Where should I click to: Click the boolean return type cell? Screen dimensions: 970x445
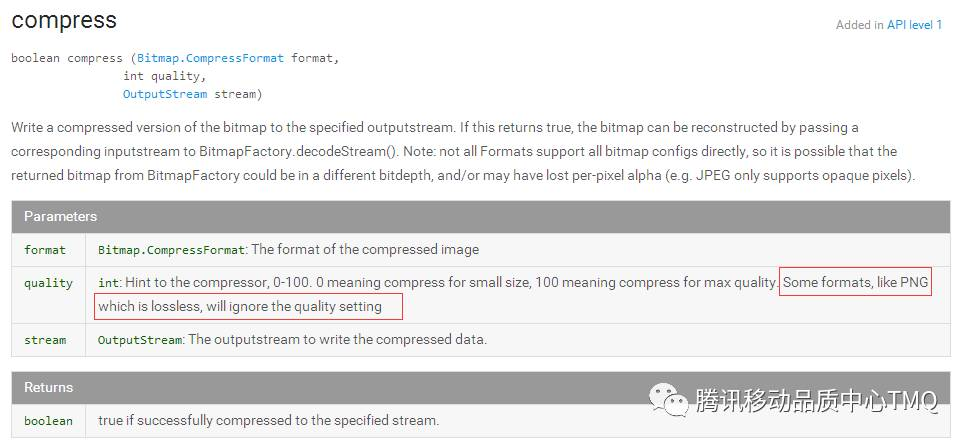pos(48,421)
